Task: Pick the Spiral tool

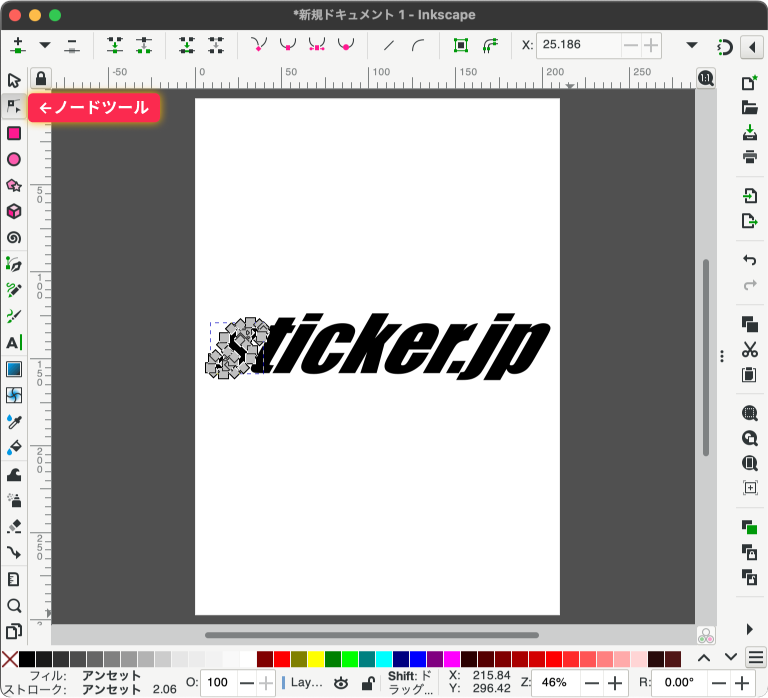Action: pyautogui.click(x=14, y=238)
